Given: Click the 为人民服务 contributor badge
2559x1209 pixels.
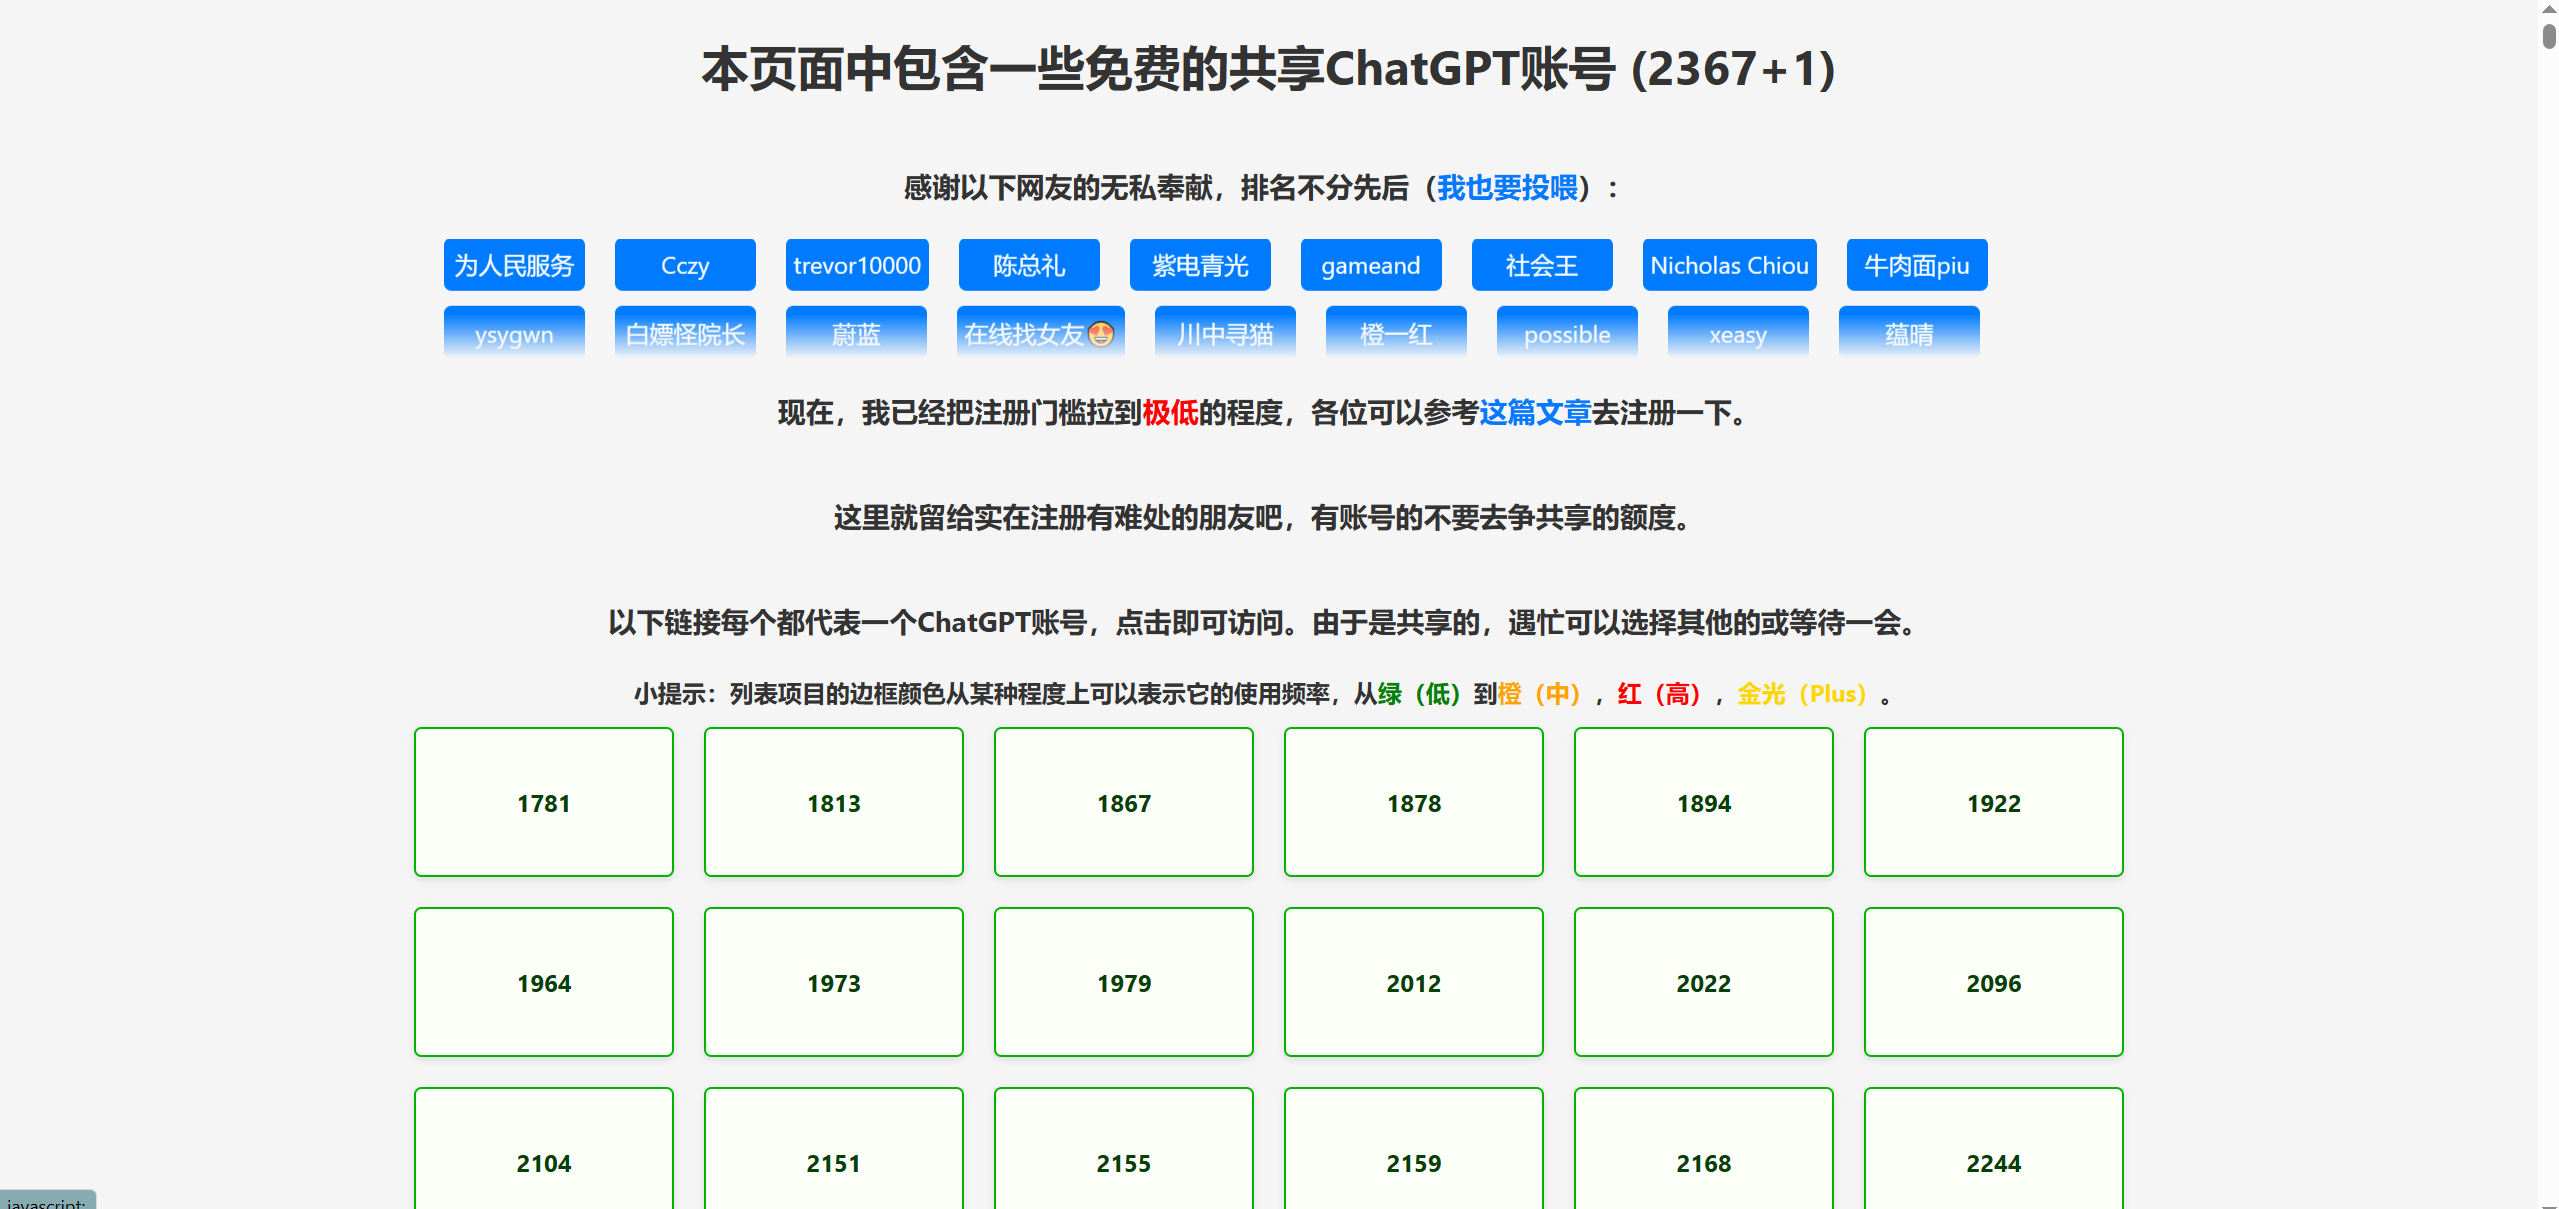Looking at the screenshot, I should coord(514,265).
